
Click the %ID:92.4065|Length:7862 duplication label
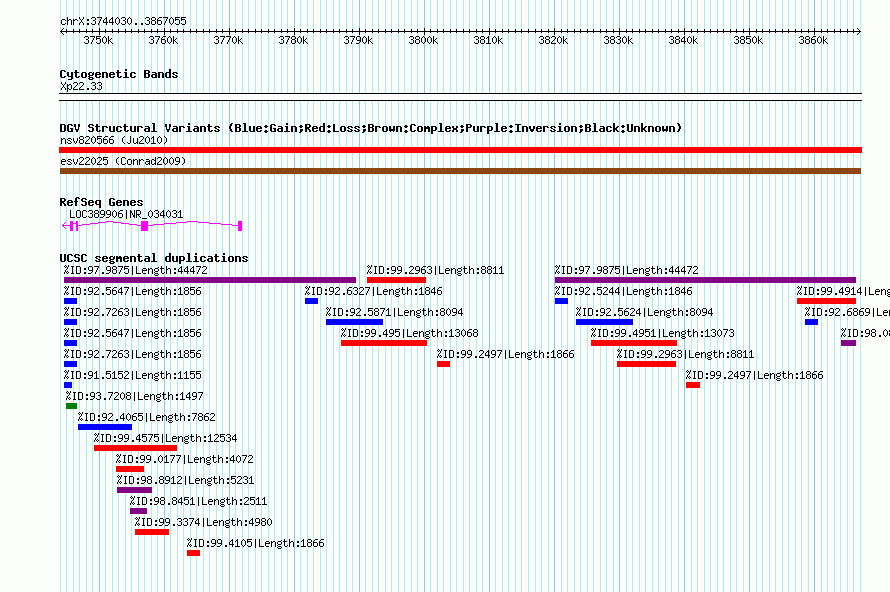coord(147,417)
